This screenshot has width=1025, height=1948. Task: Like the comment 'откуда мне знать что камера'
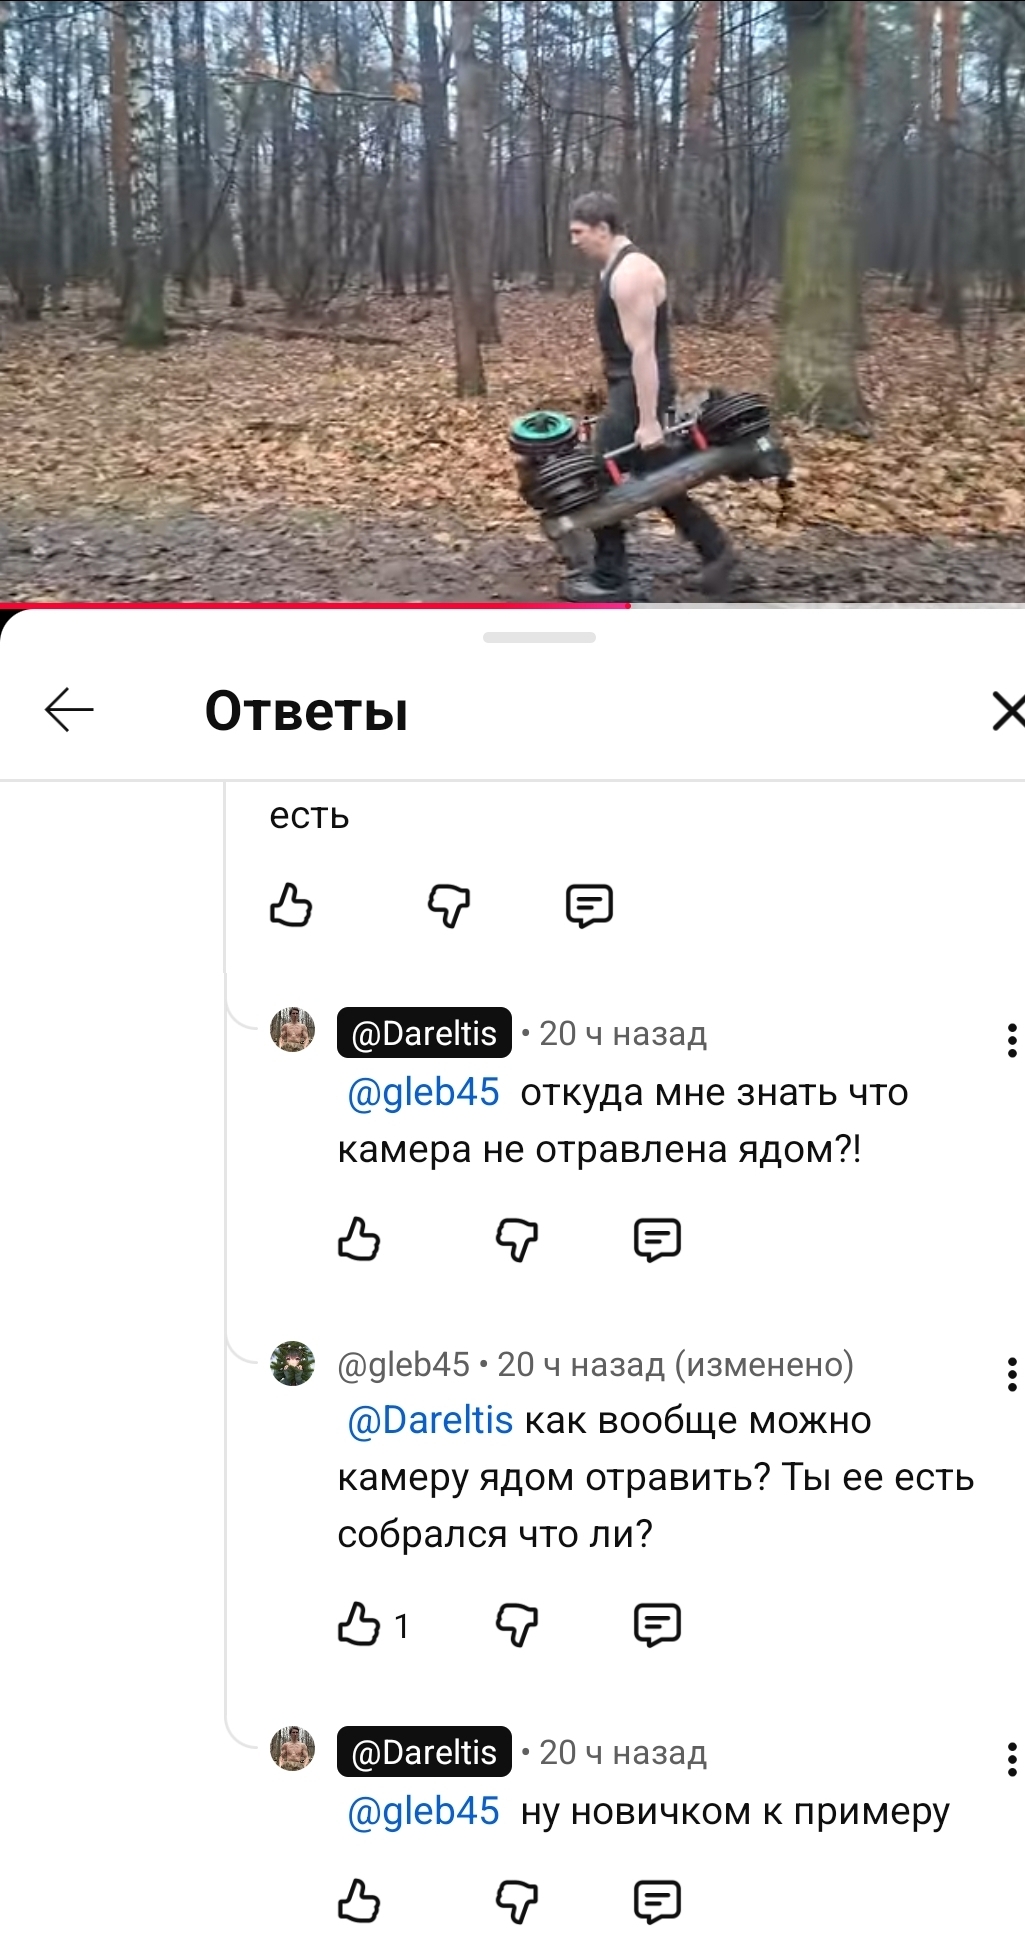359,1240
